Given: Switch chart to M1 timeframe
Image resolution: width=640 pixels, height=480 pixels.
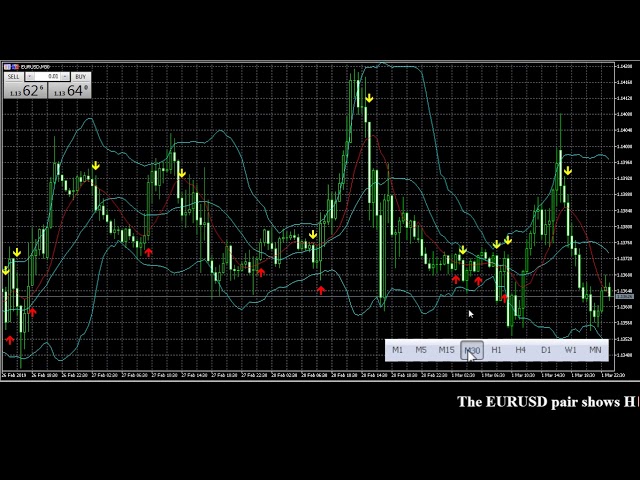Looking at the screenshot, I should pyautogui.click(x=397, y=350).
